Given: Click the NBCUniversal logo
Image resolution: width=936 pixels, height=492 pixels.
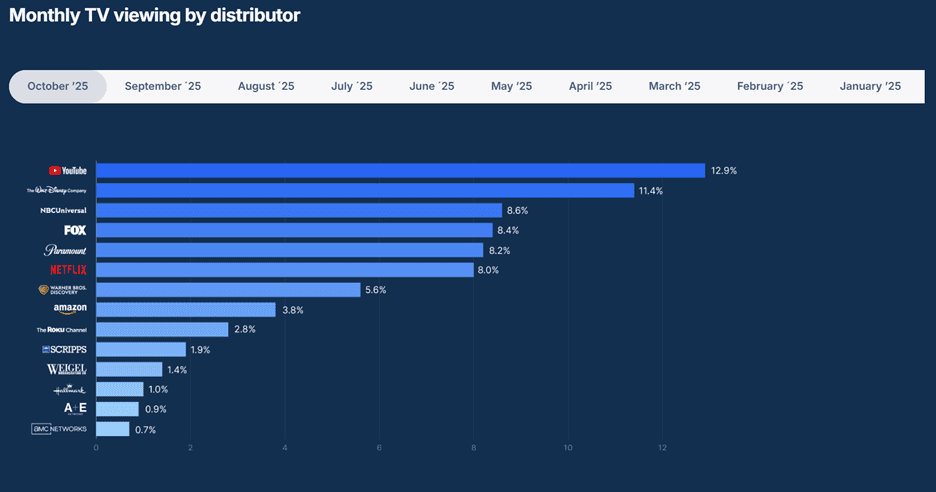Looking at the screenshot, I should coord(63,210).
